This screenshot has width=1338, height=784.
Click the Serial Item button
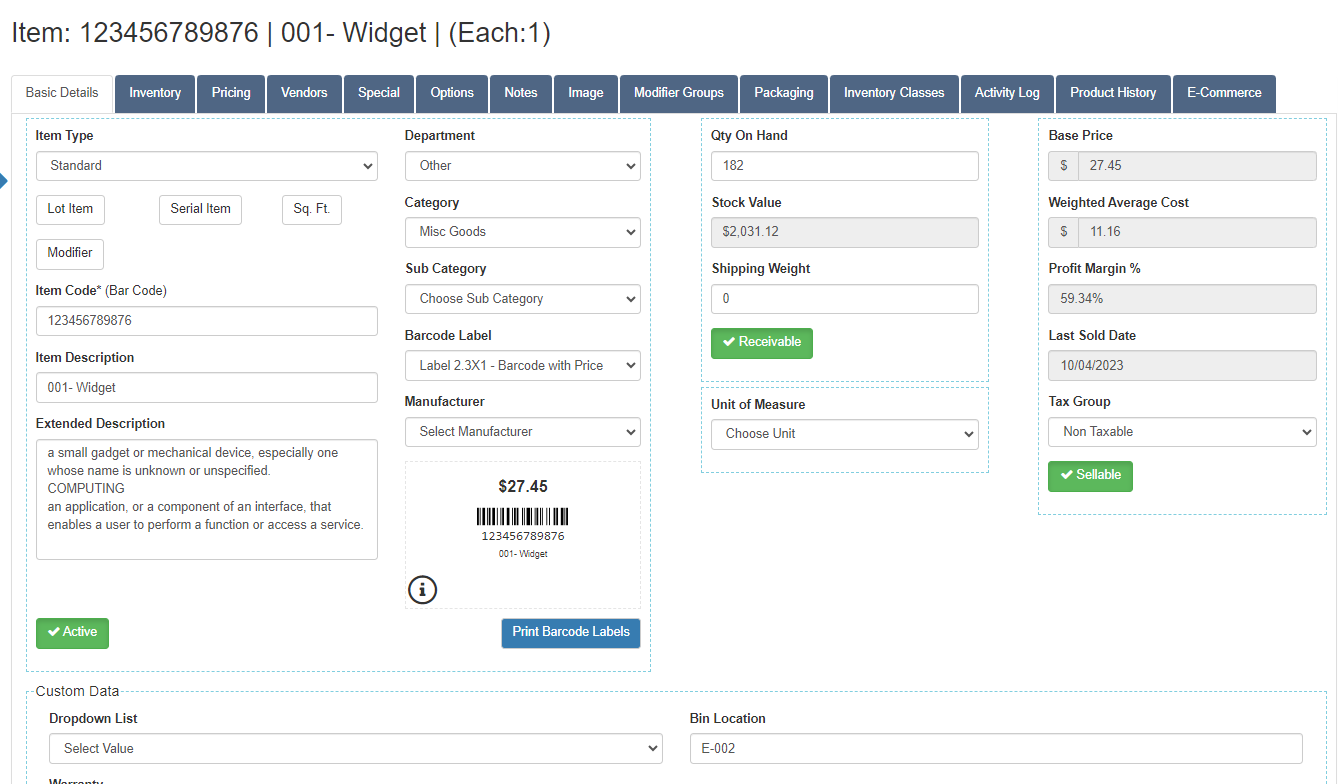click(x=200, y=210)
